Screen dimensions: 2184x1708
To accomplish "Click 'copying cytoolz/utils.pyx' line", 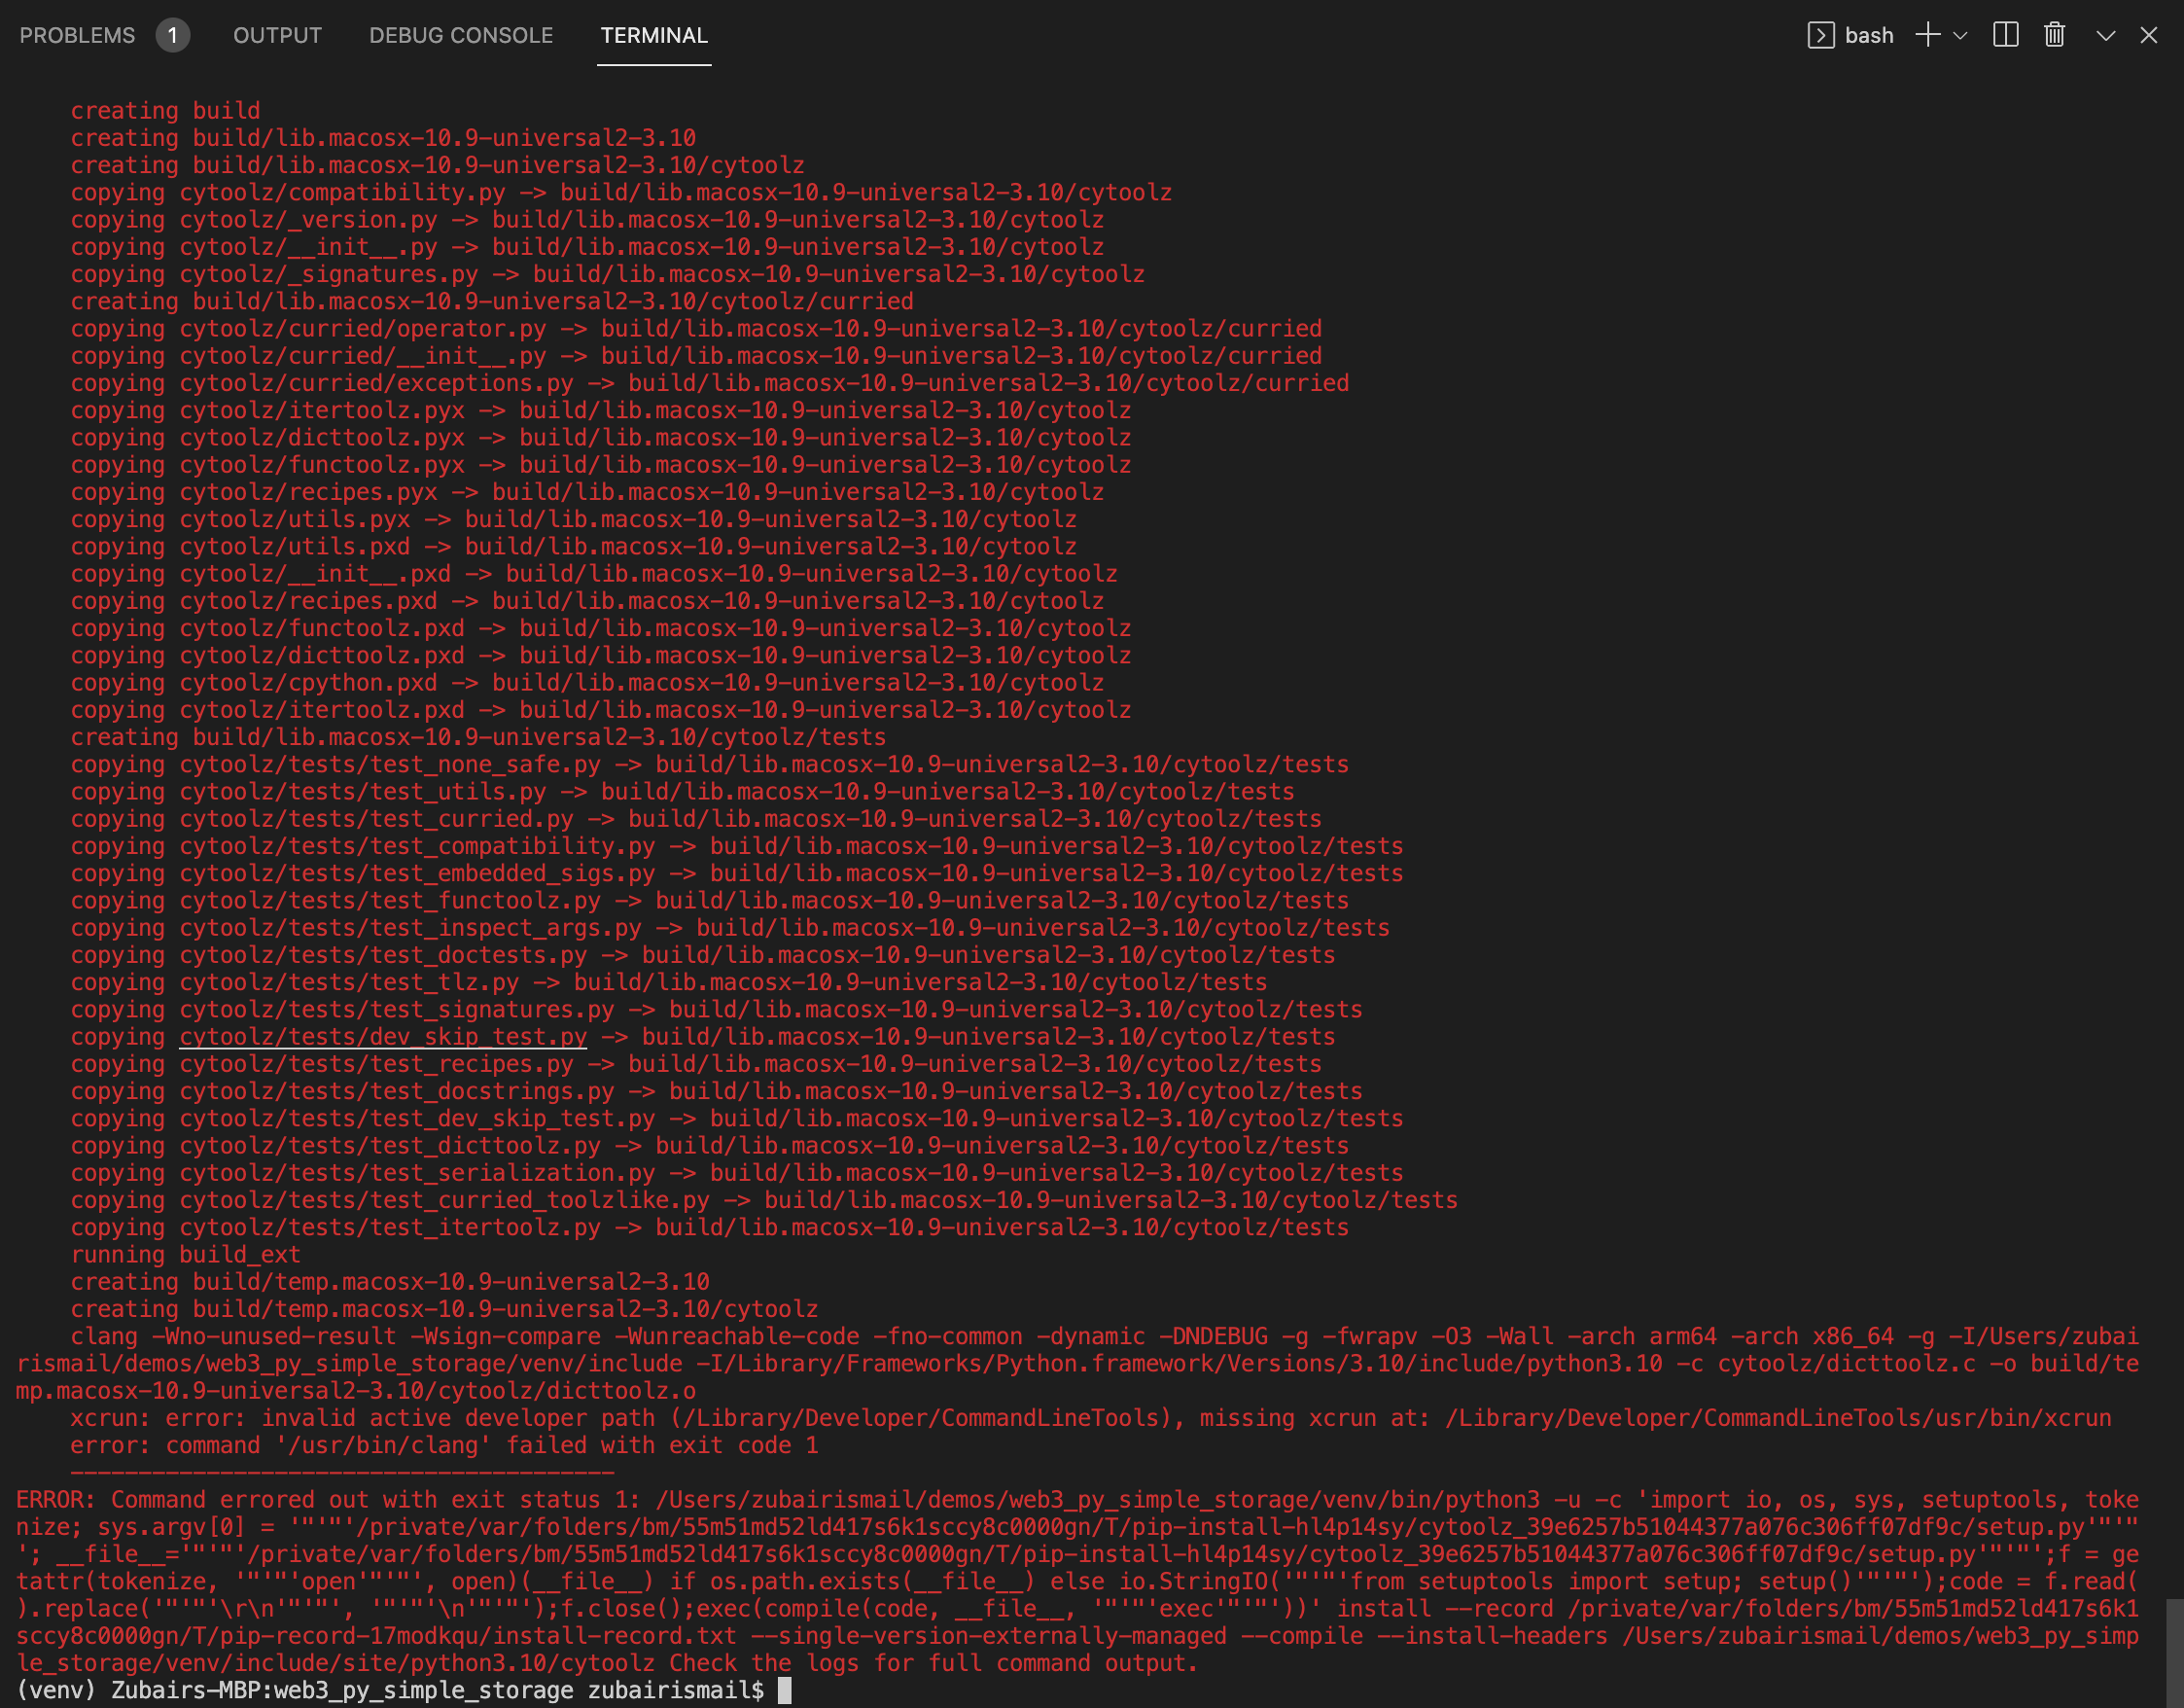I will 574,519.
